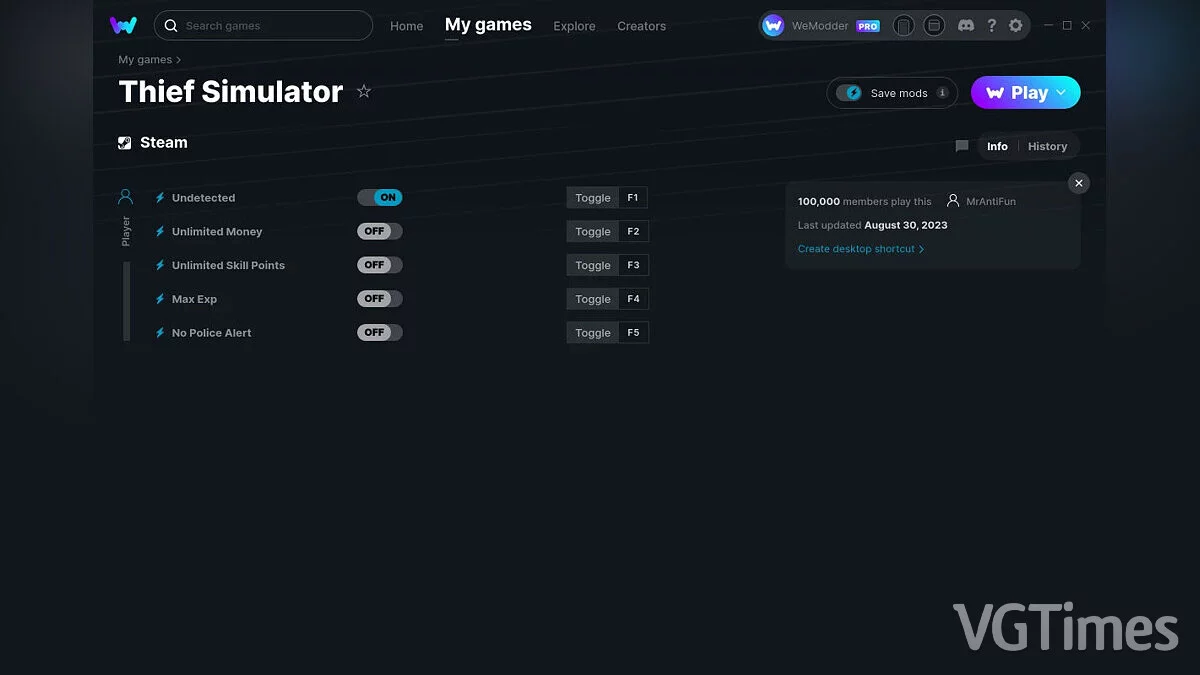Click the comments speech bubble icon

(962, 146)
